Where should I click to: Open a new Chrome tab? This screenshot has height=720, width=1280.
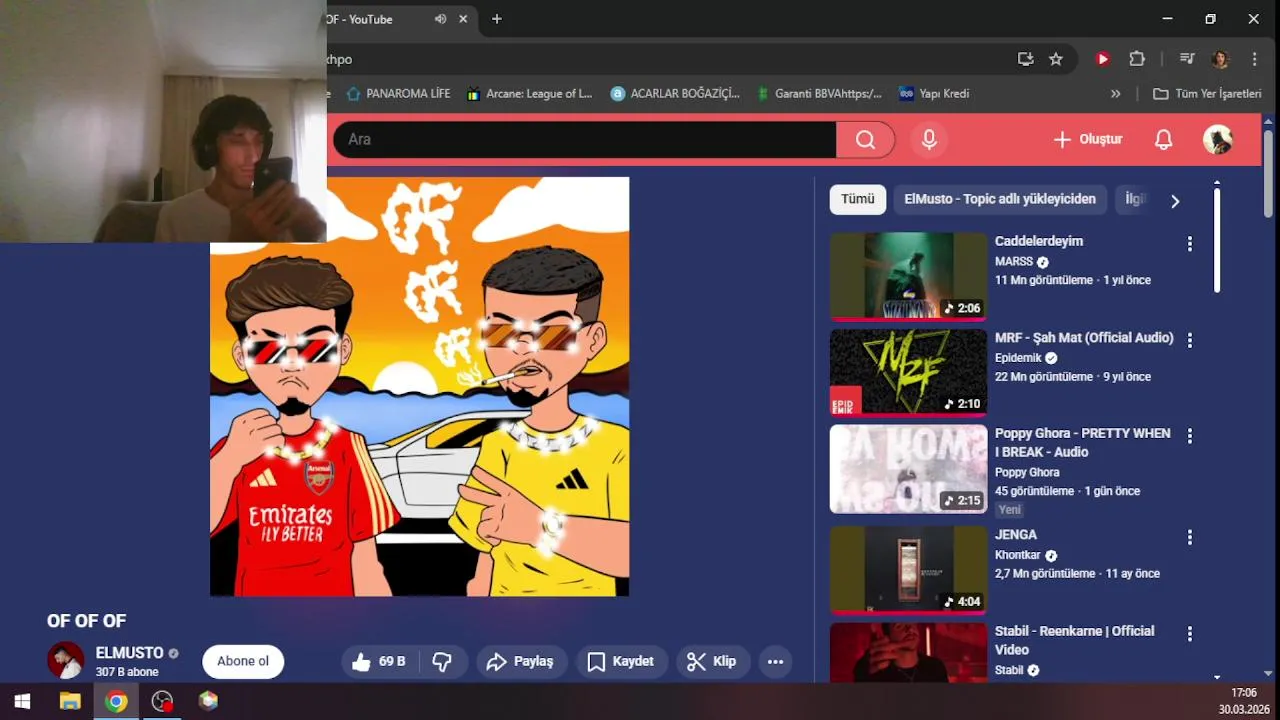[x=497, y=19]
